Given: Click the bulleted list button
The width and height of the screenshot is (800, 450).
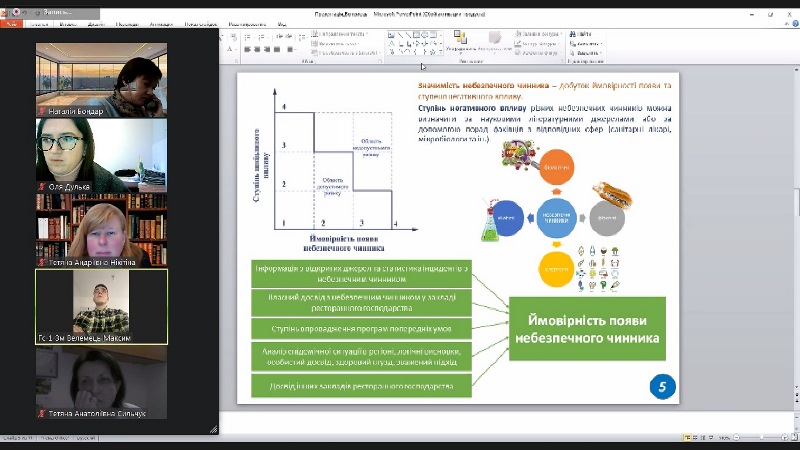Looking at the screenshot, I should [x=247, y=37].
